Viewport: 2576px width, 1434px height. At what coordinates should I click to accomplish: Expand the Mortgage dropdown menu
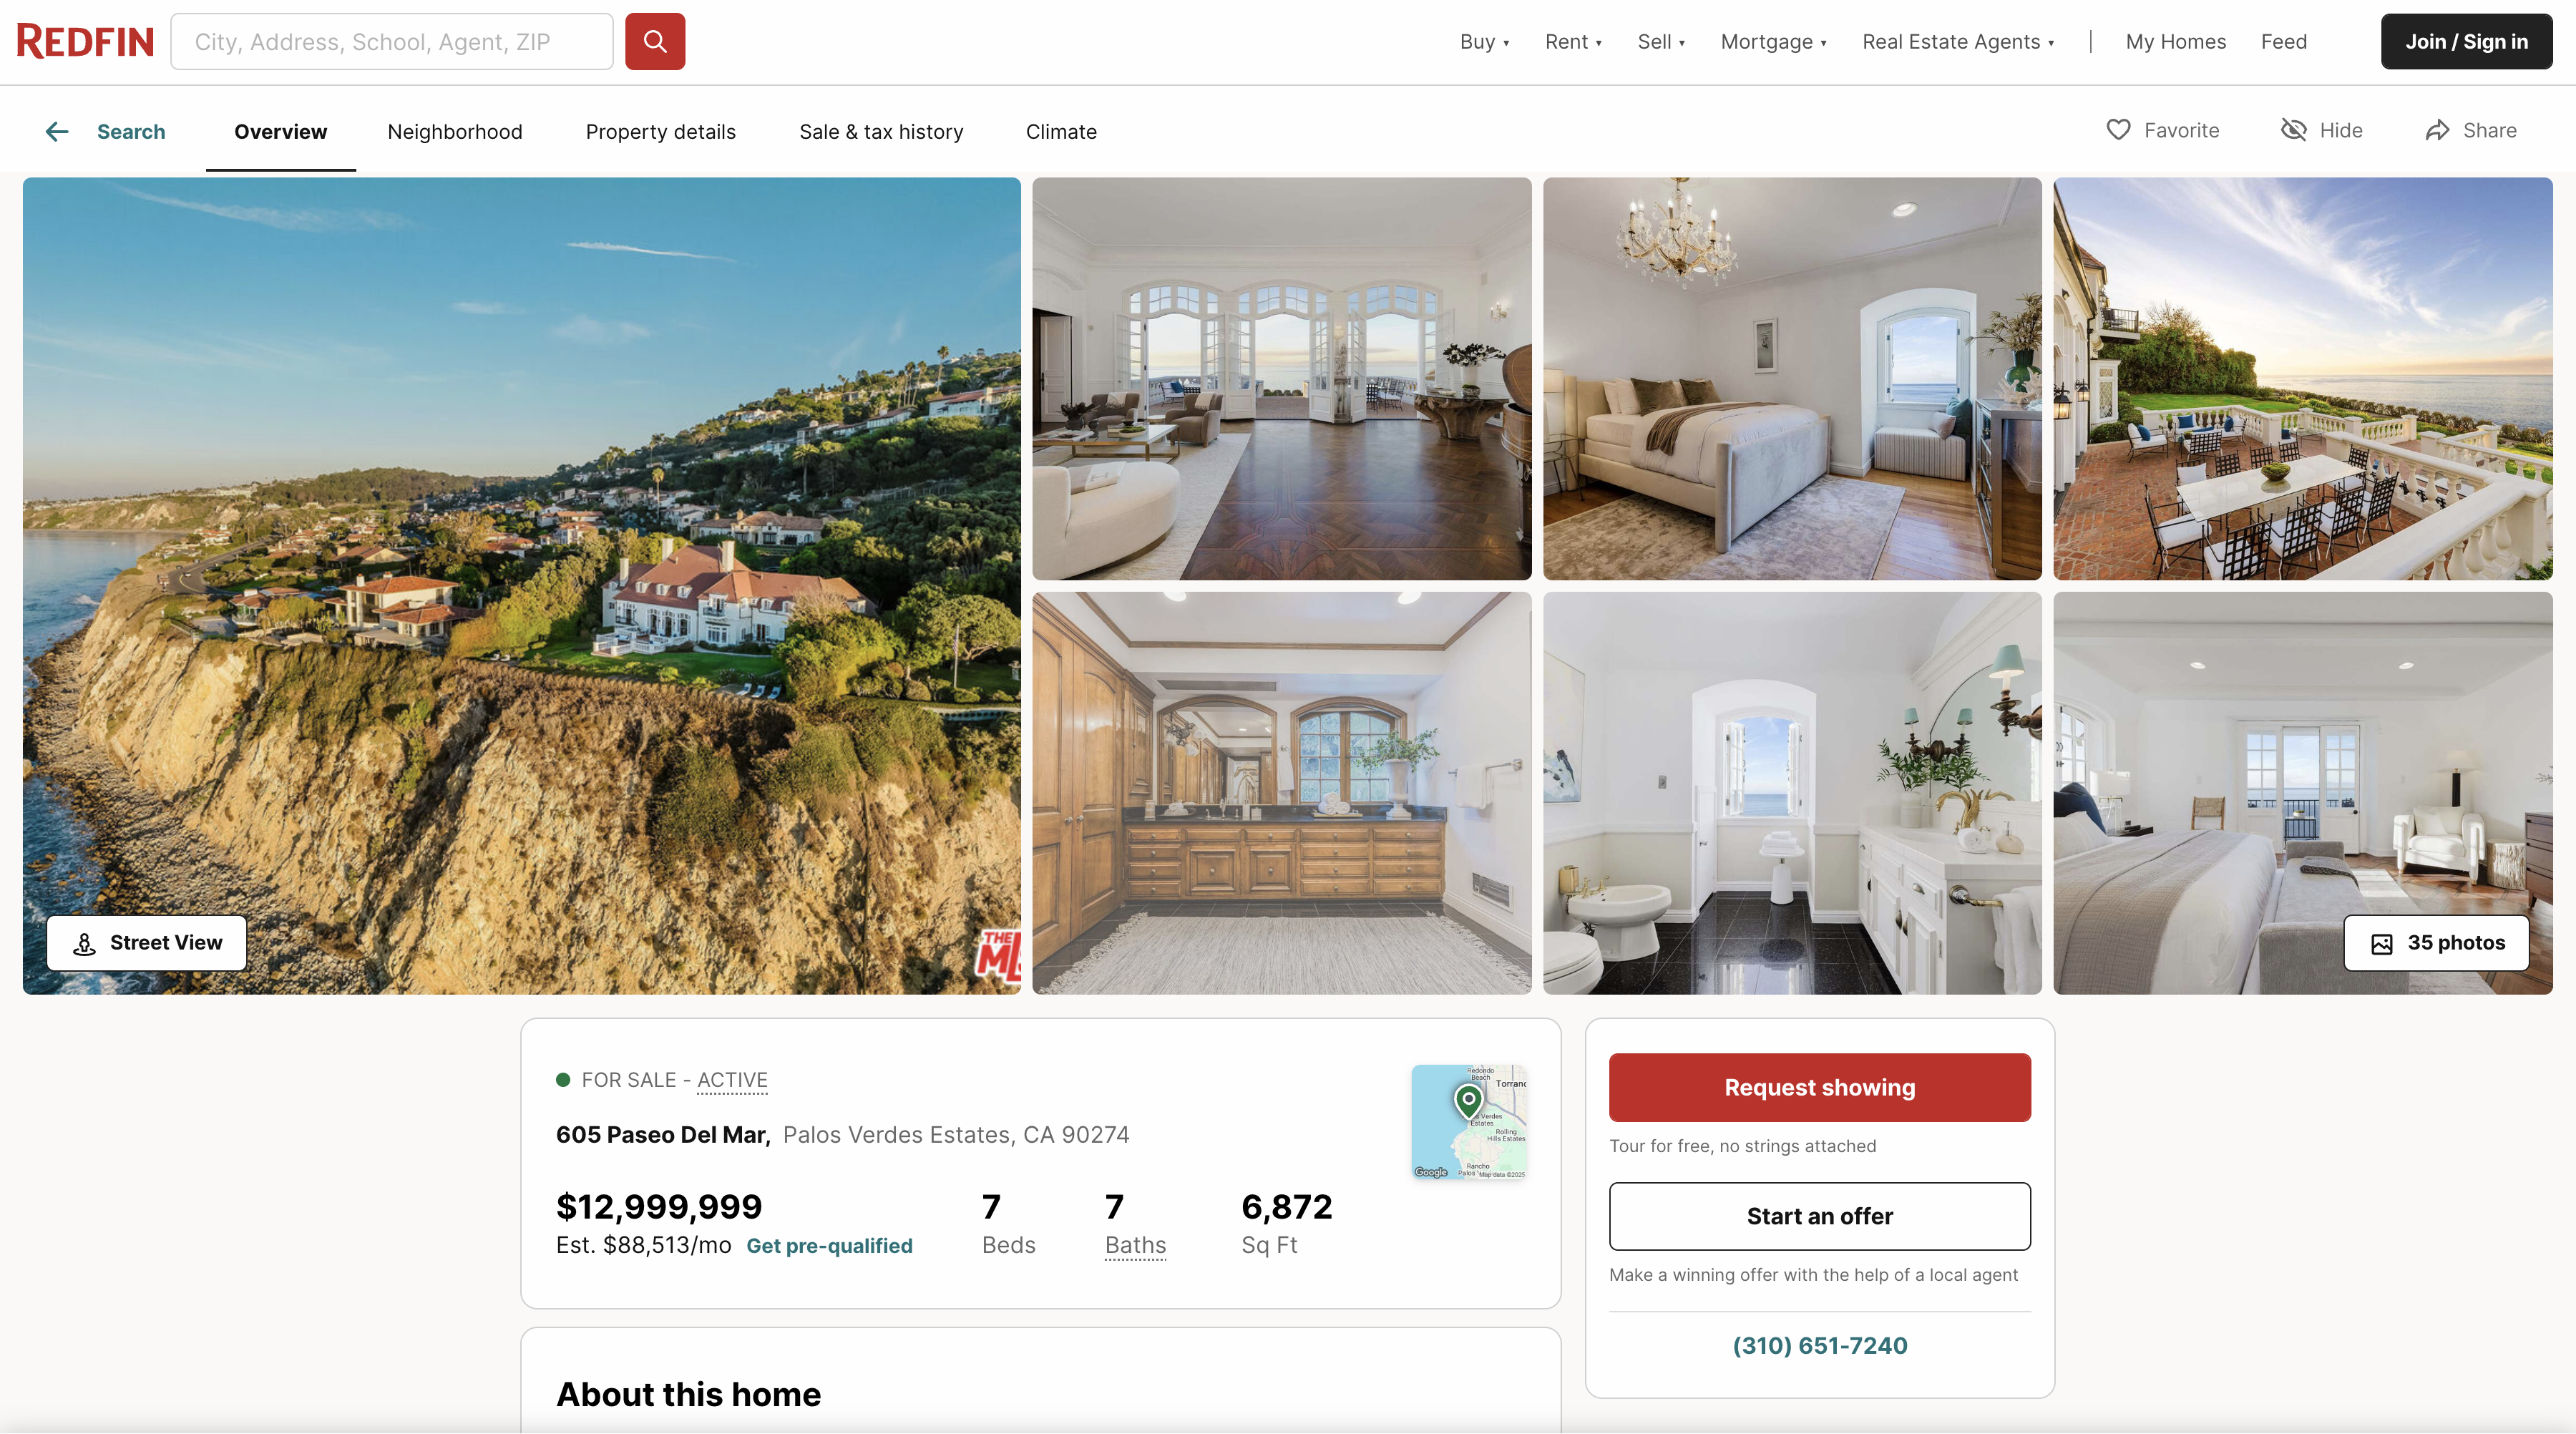click(x=1773, y=42)
